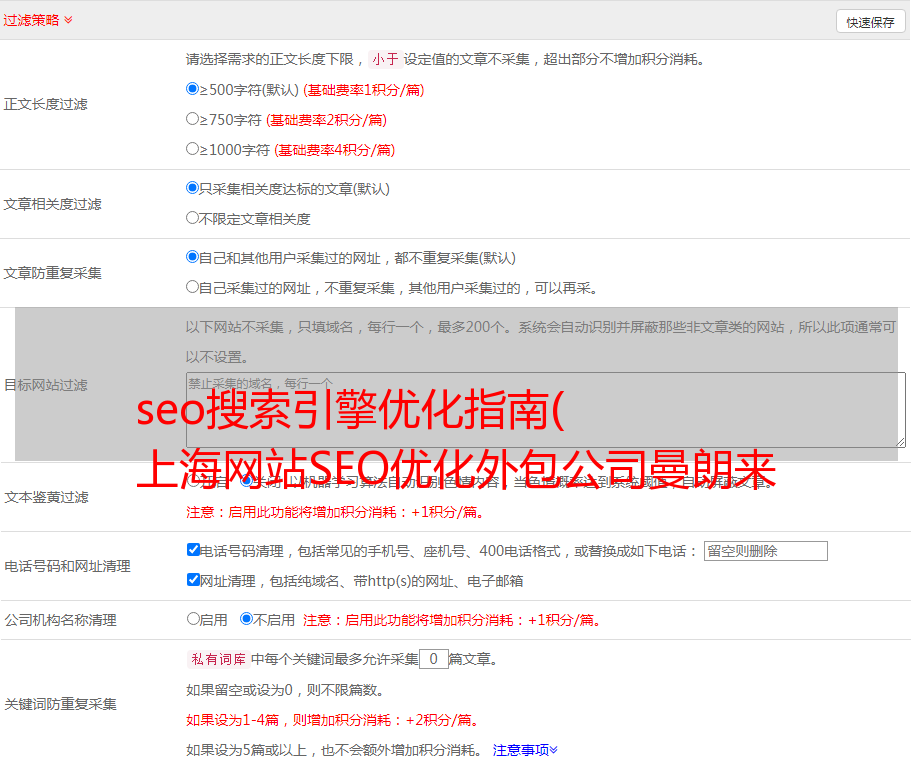Select the ≥500字符 default length option
Image resolution: width=912 pixels, height=768 pixels.
[193, 89]
